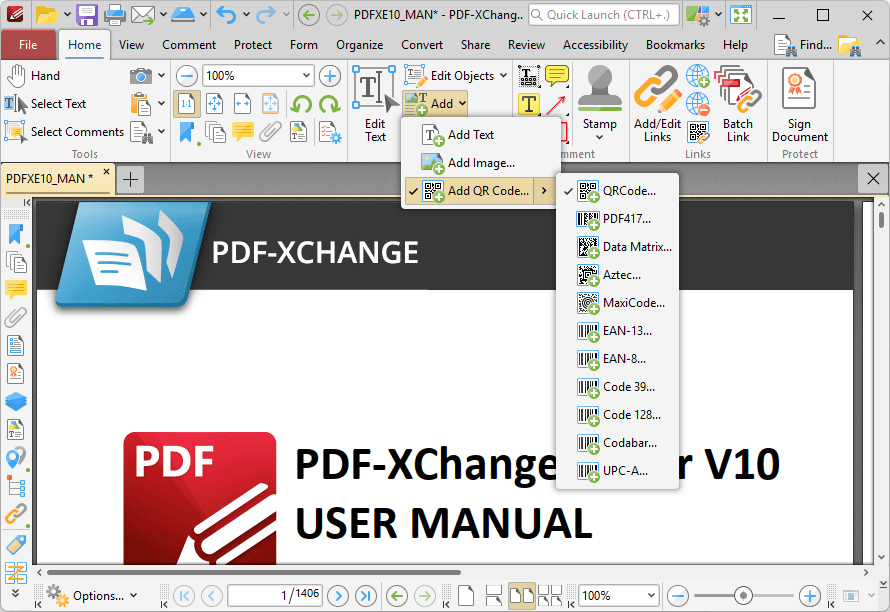The width and height of the screenshot is (890, 612).
Task: Expand the Edit Objects dropdown
Action: coord(503,76)
